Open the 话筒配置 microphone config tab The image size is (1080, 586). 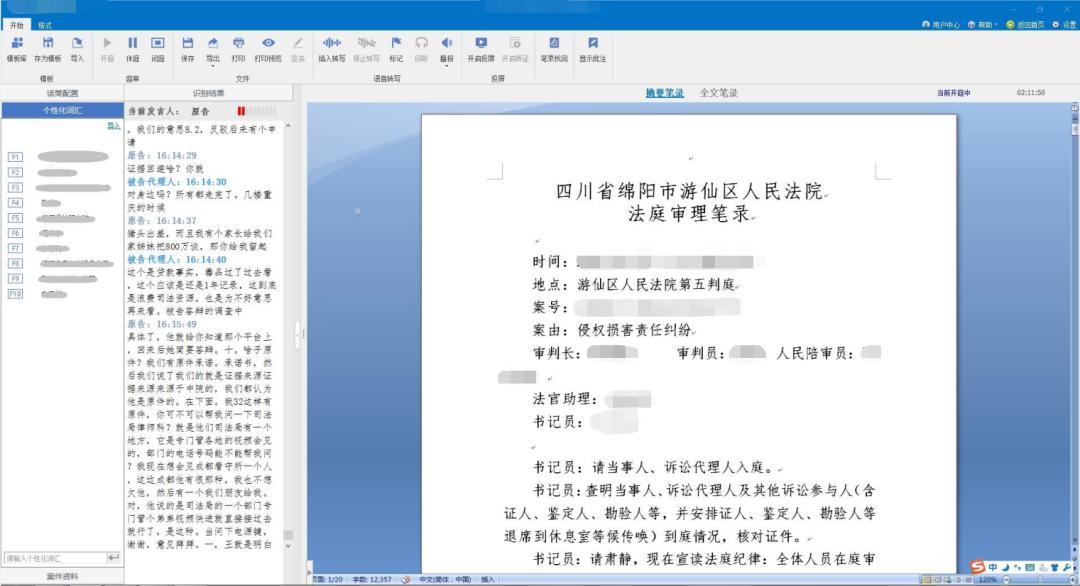point(62,93)
